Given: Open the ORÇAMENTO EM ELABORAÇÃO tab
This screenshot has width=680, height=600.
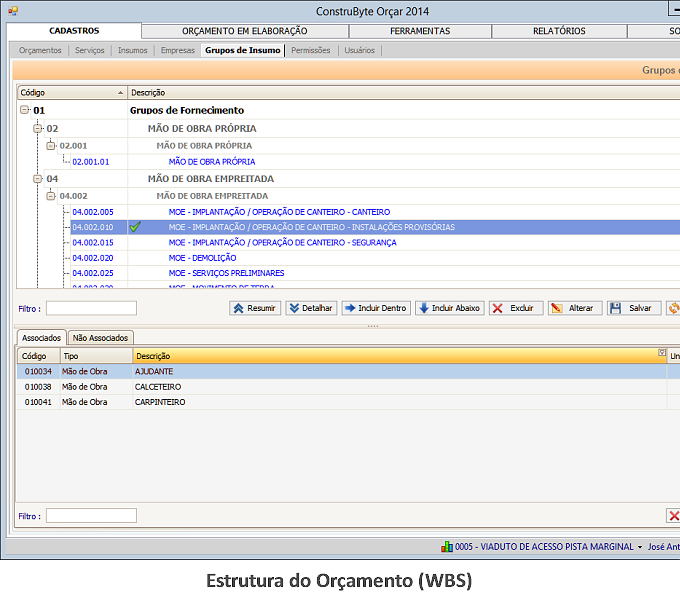Looking at the screenshot, I should click(x=245, y=31).
